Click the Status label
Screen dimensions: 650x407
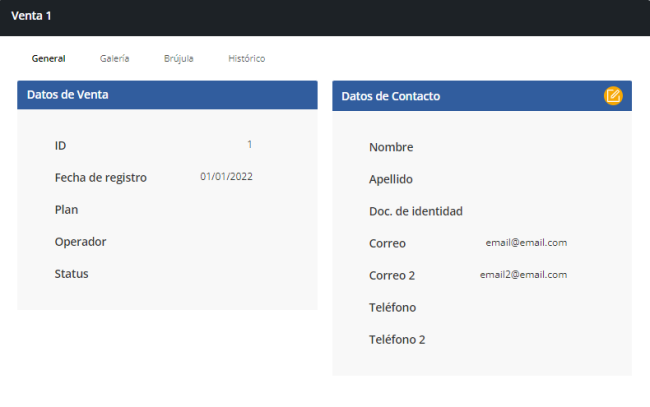coord(71,274)
